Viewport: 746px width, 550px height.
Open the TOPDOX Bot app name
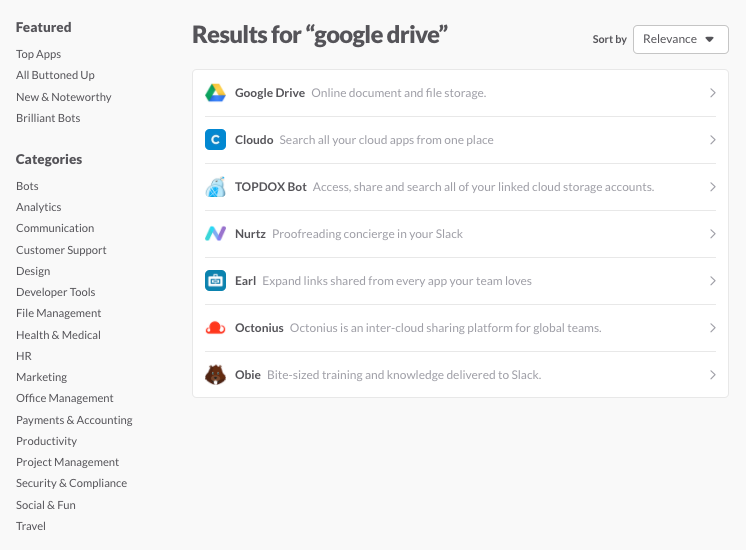point(271,187)
